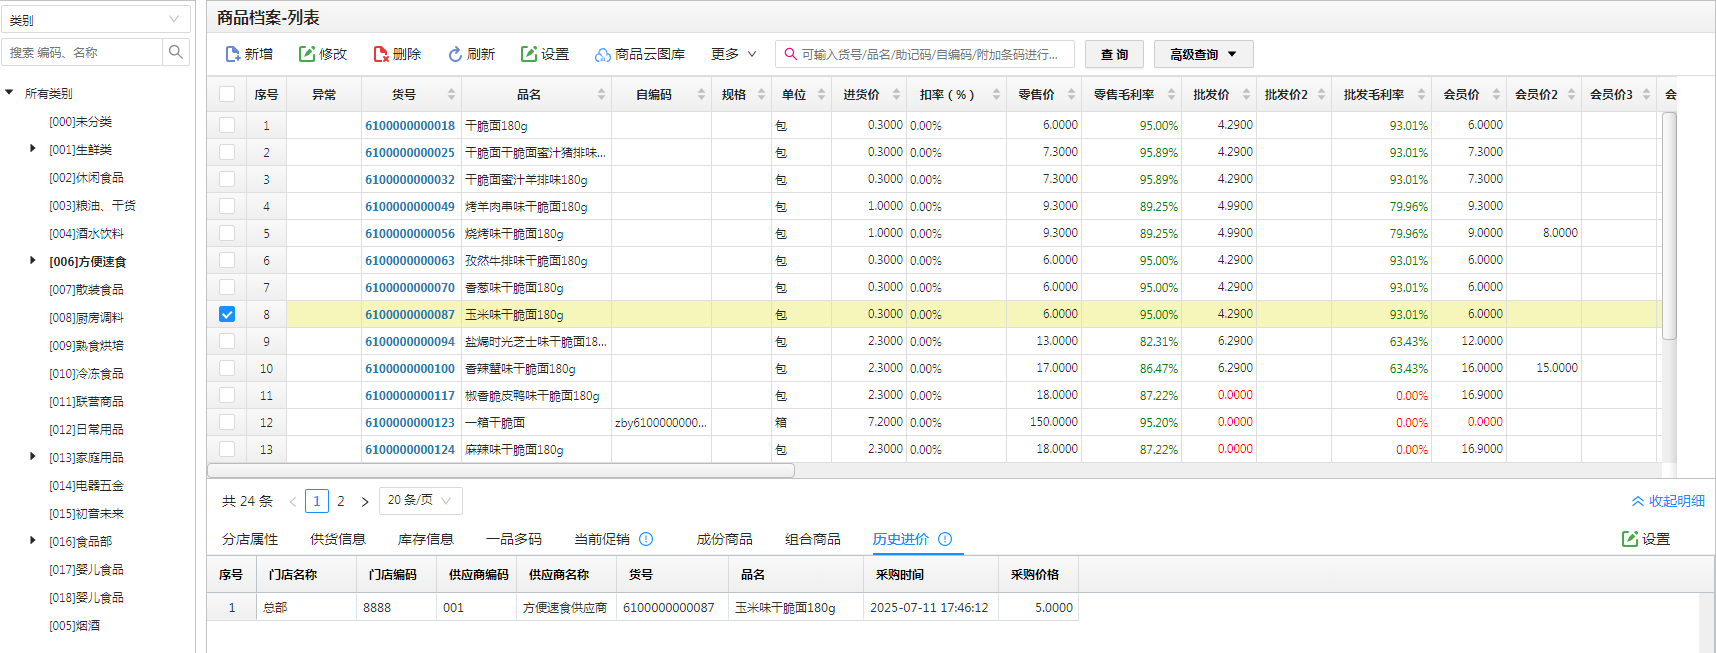Click the info icon beside 历史进价
The width and height of the screenshot is (1716, 653).
[945, 539]
